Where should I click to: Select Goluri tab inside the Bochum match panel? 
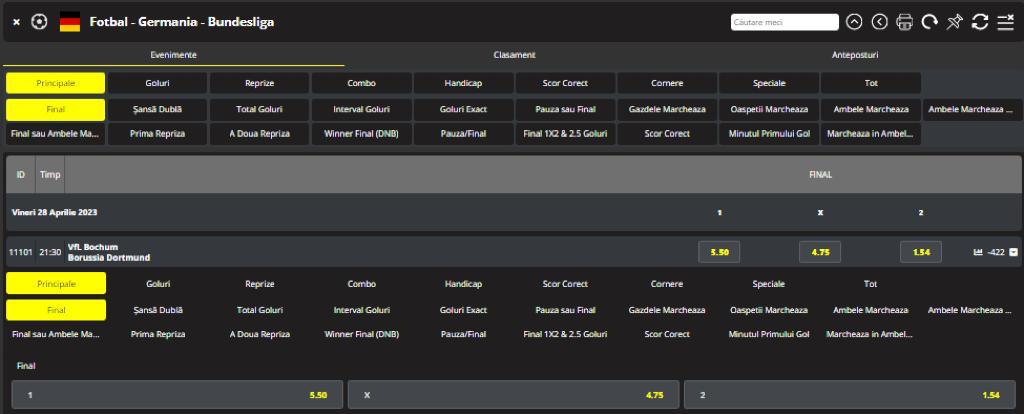click(157, 284)
